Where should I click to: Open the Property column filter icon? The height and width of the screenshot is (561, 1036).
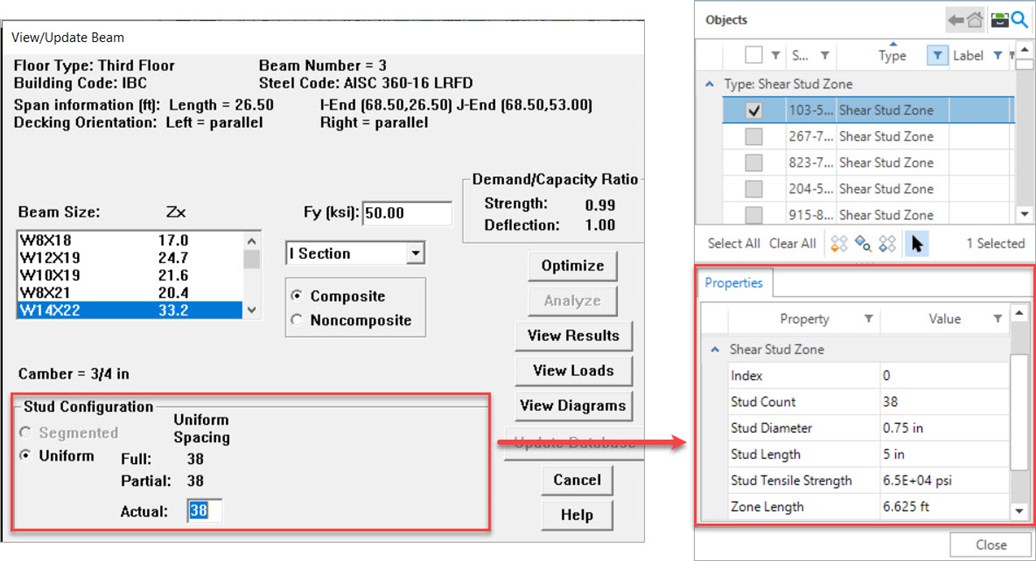click(868, 319)
